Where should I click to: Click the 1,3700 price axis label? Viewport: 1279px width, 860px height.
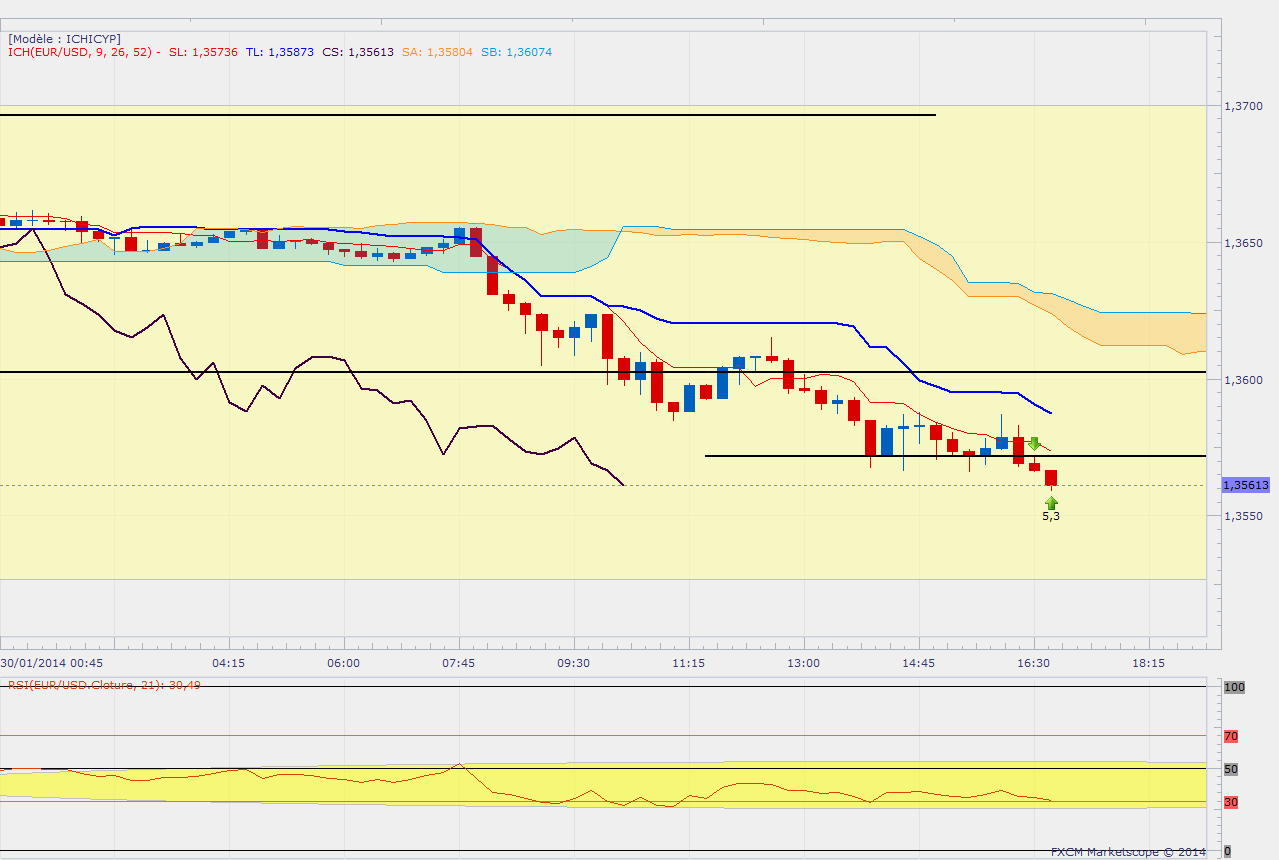1244,106
